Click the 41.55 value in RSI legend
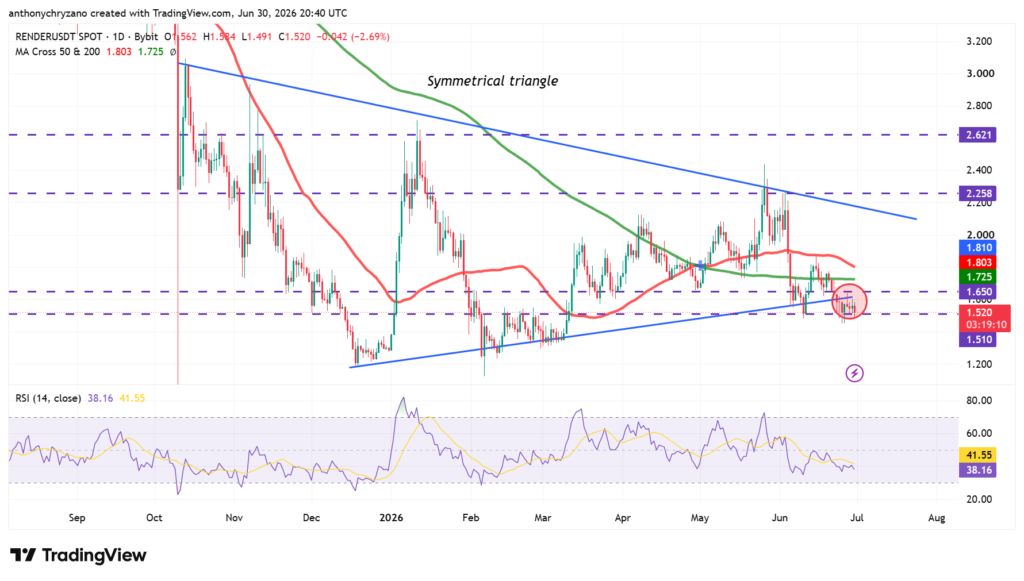This screenshot has width=1024, height=581. 132,398
